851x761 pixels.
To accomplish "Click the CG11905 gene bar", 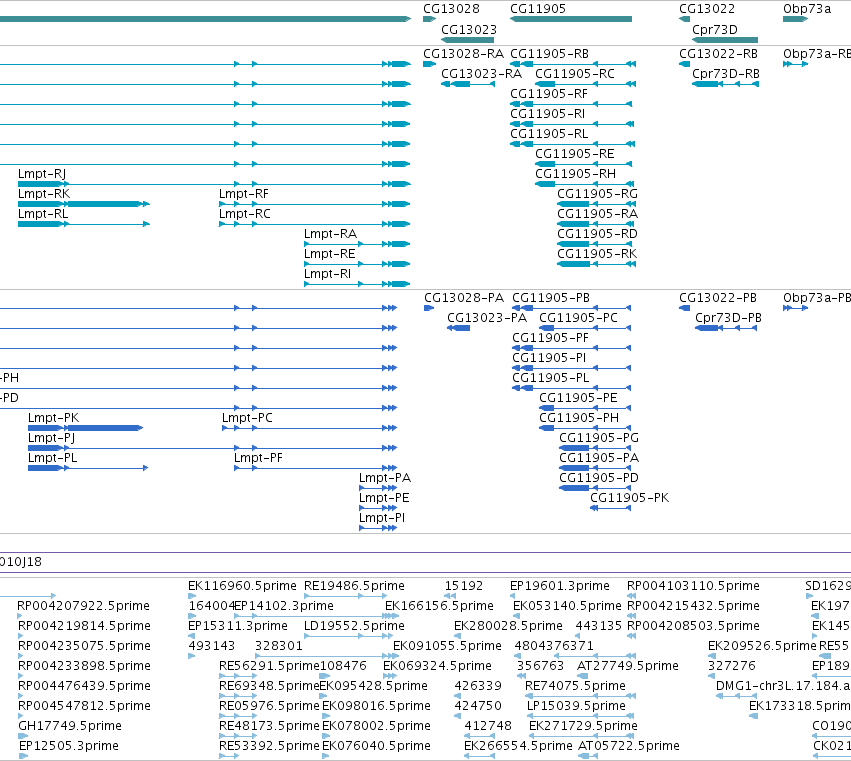I will 571,19.
